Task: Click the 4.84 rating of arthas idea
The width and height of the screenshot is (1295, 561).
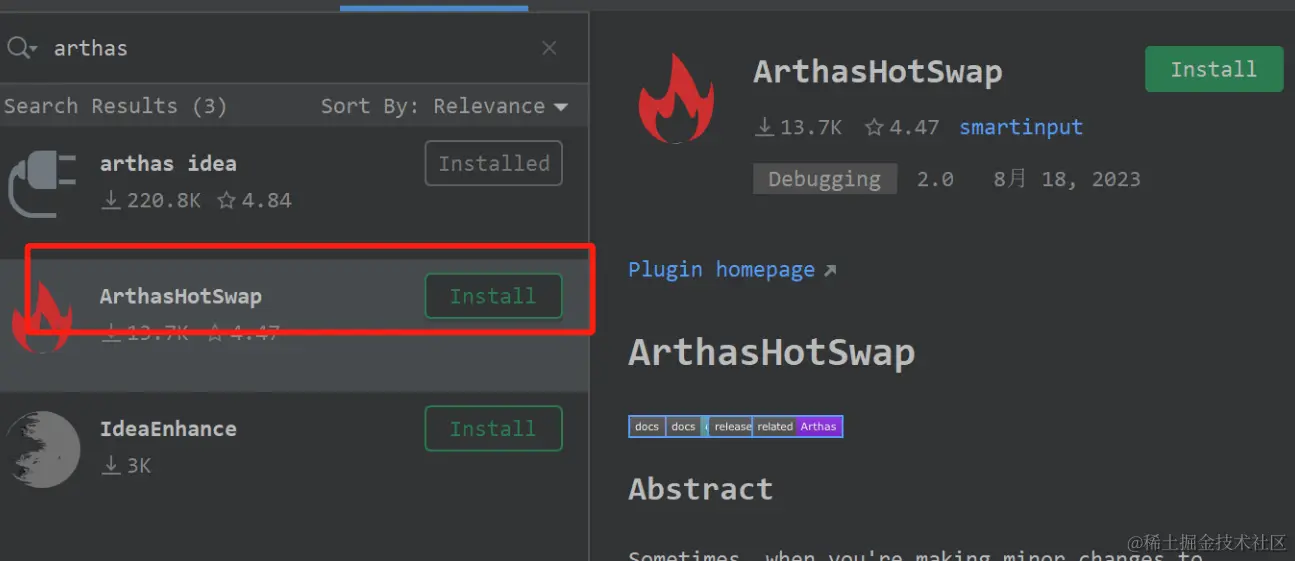Action: pos(255,200)
